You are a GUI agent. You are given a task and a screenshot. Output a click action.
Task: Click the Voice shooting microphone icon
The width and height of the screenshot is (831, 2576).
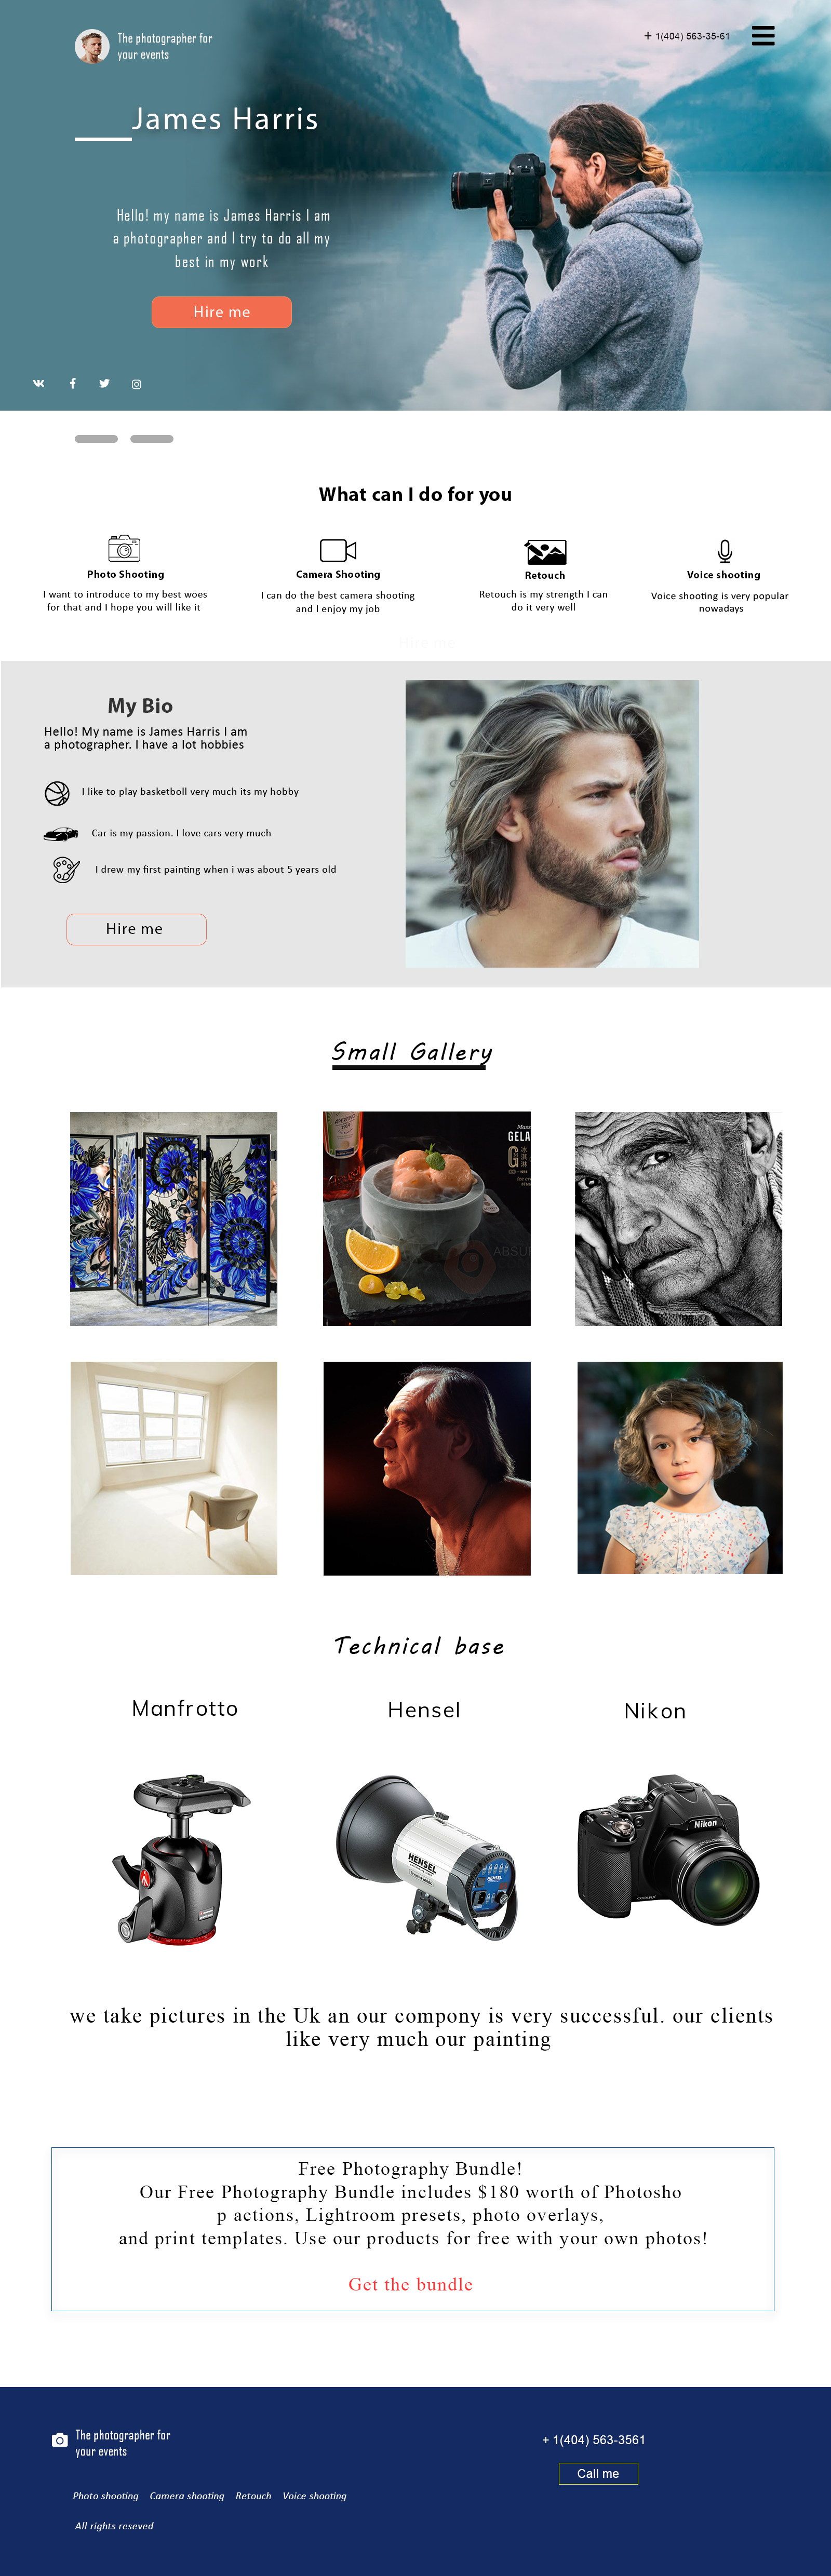(725, 551)
